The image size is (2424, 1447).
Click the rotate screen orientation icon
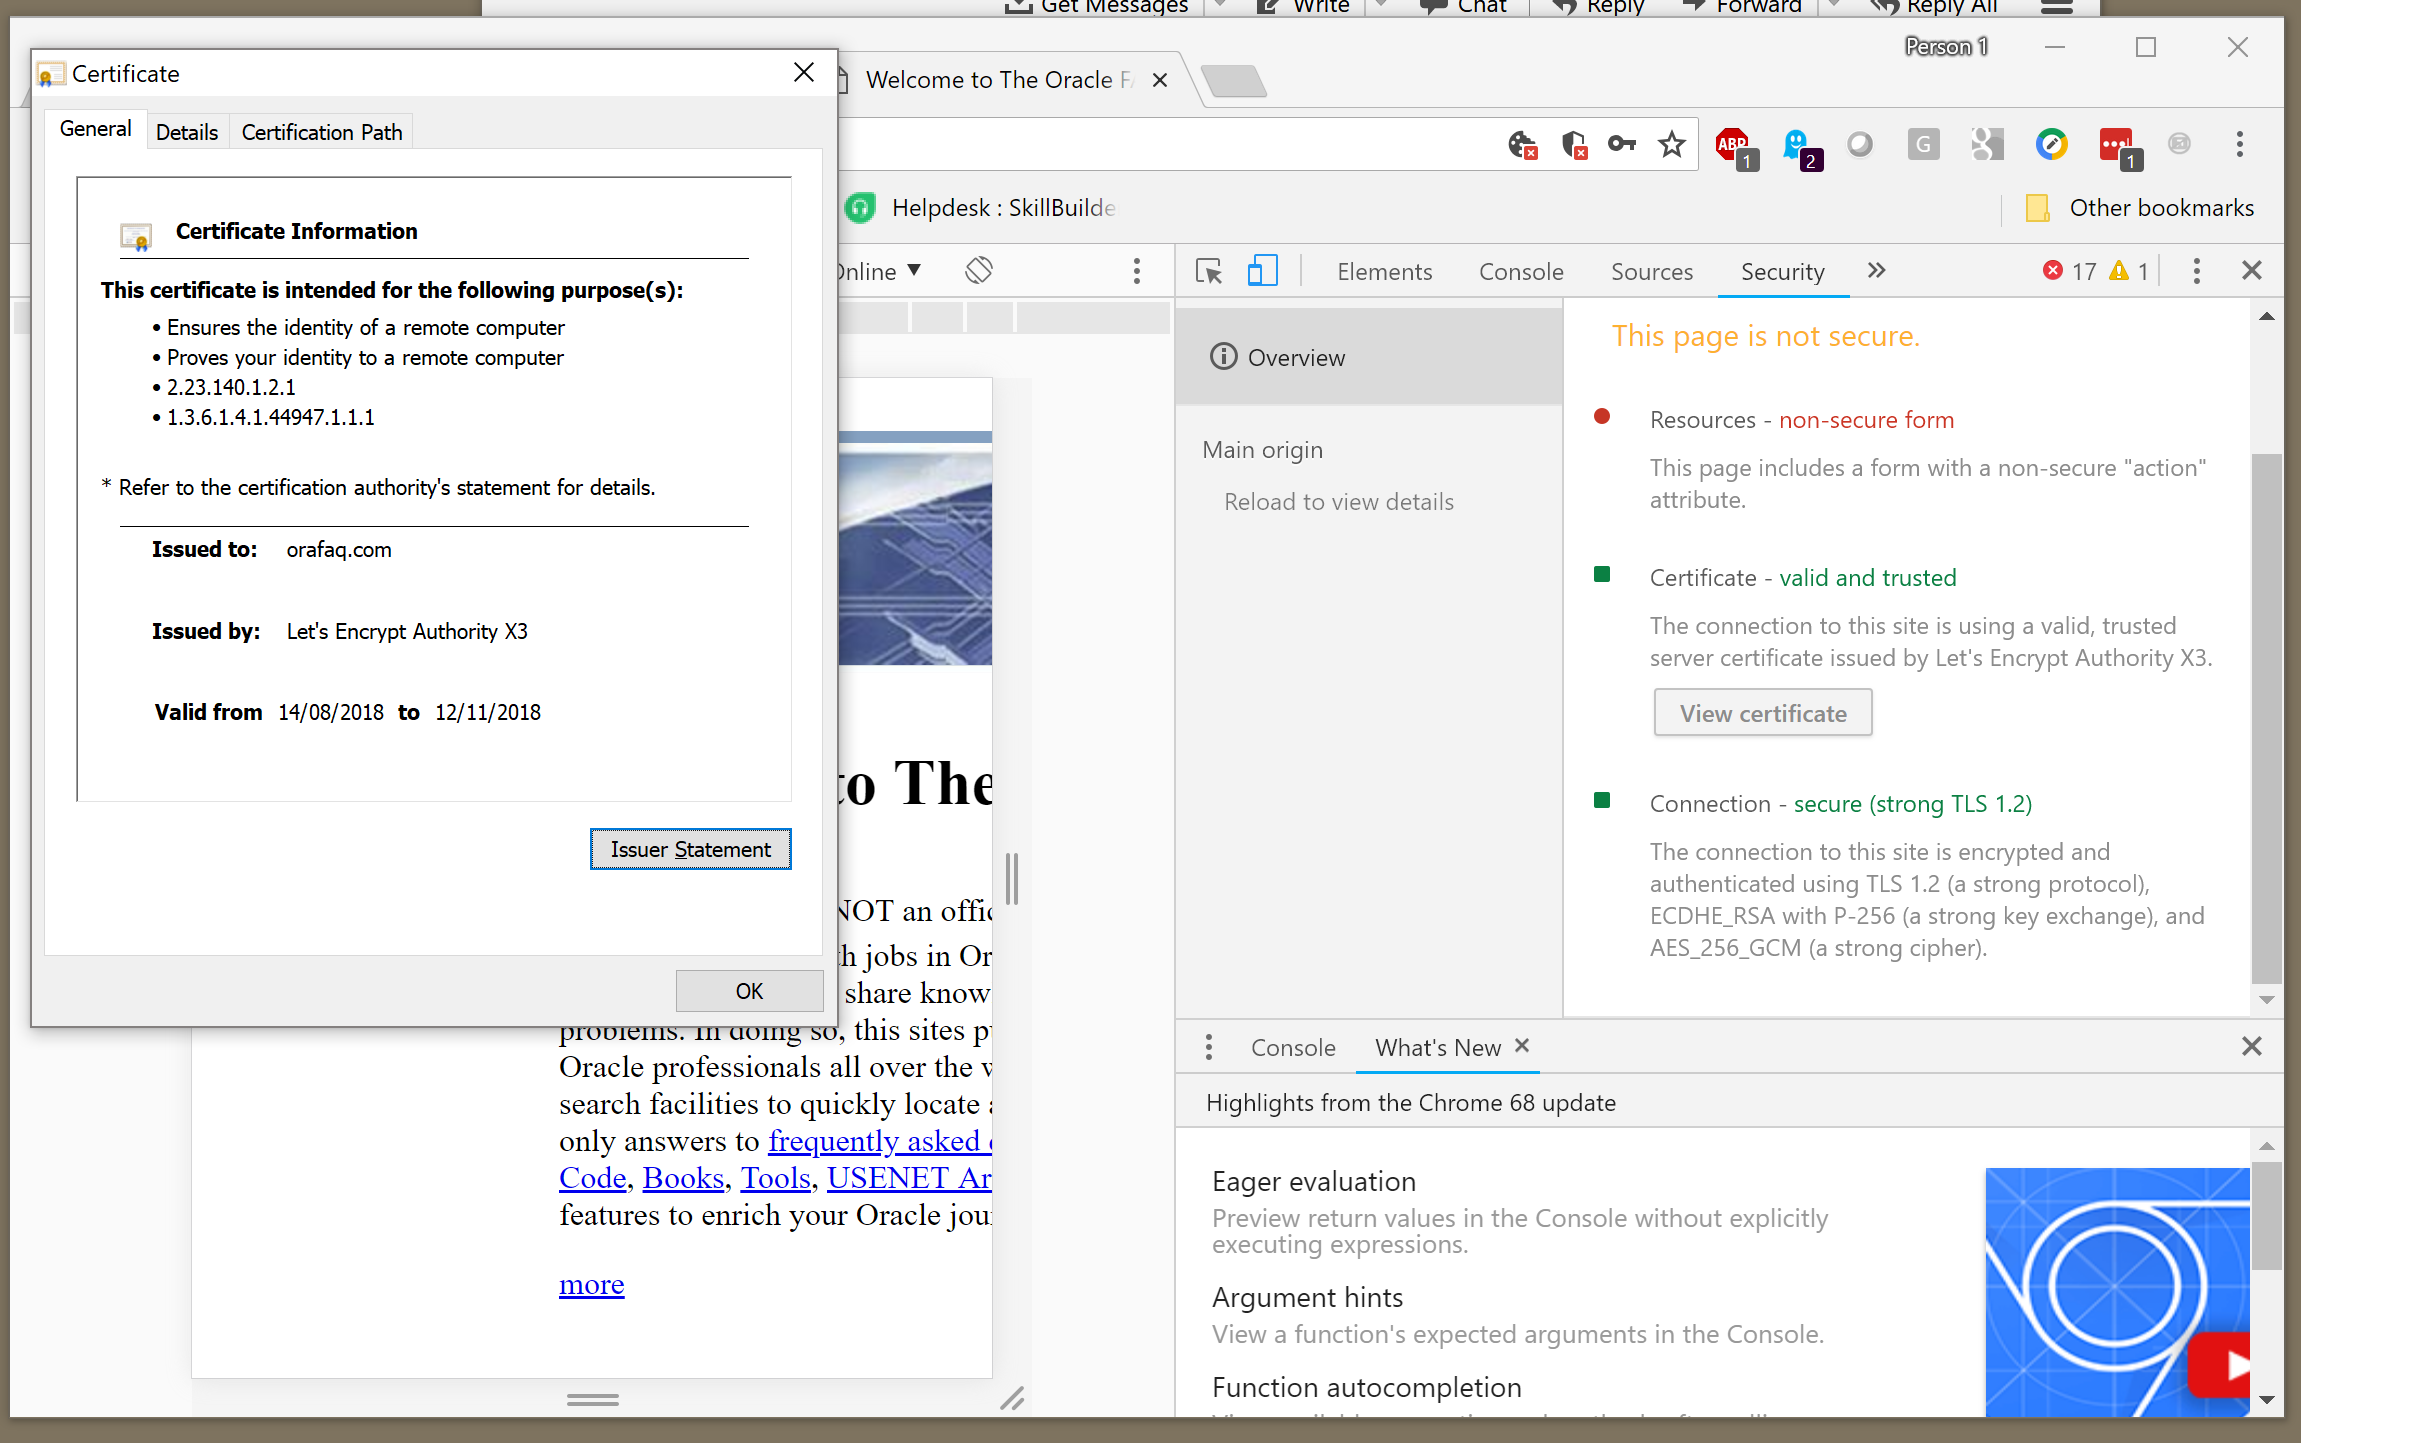(x=978, y=270)
